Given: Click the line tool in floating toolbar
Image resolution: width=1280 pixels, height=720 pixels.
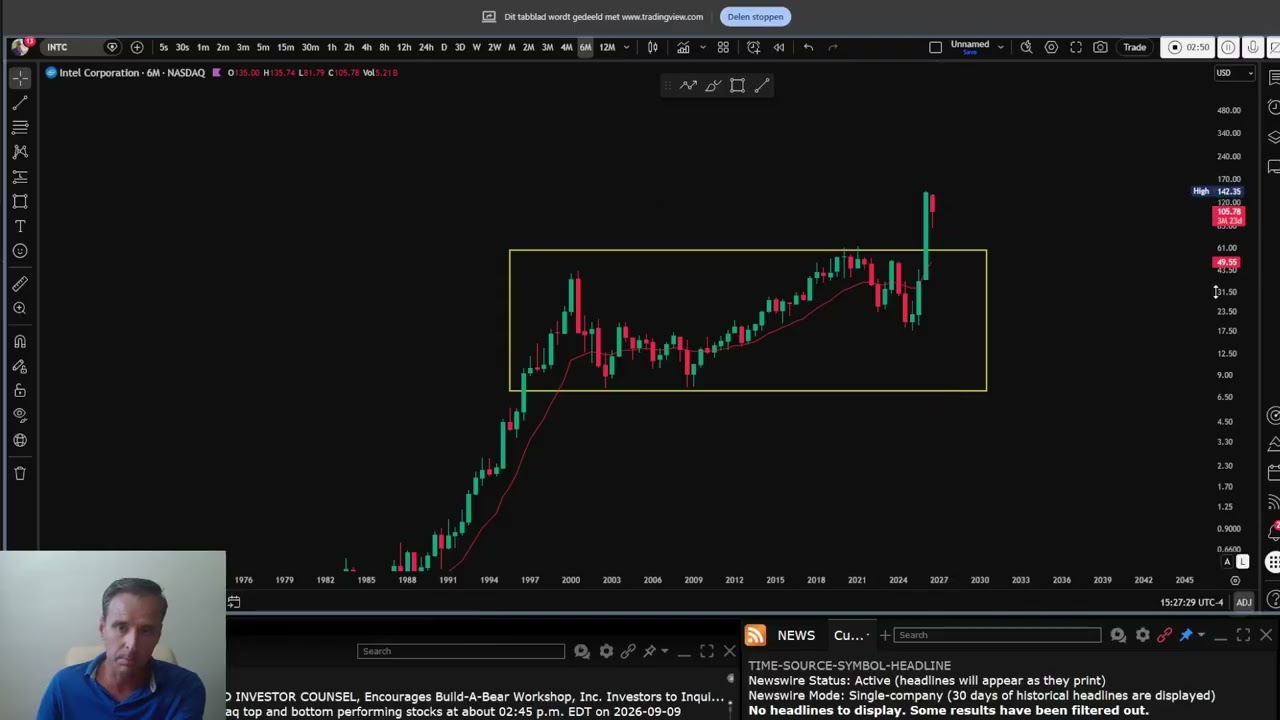Looking at the screenshot, I should coord(762,86).
